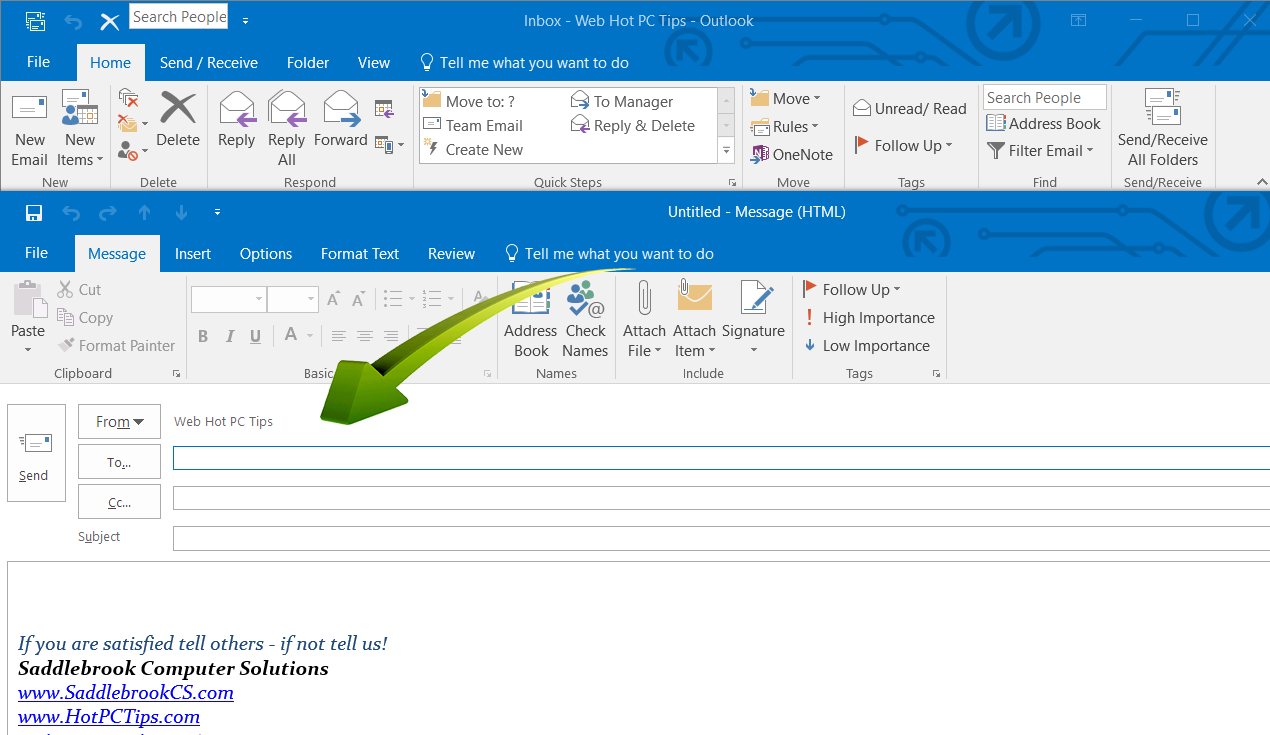The width and height of the screenshot is (1270, 735).
Task: Select the Move to: ? quick step
Action: click(469, 101)
